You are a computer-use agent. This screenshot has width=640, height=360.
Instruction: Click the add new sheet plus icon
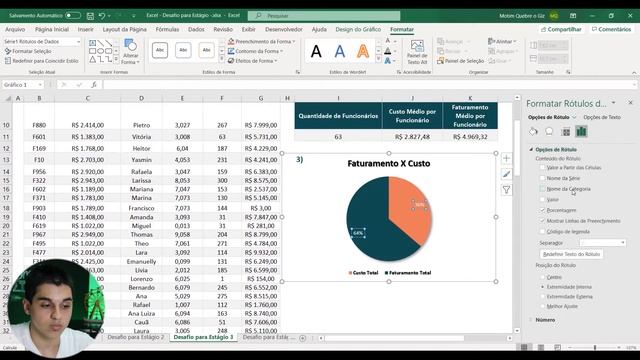(302, 338)
